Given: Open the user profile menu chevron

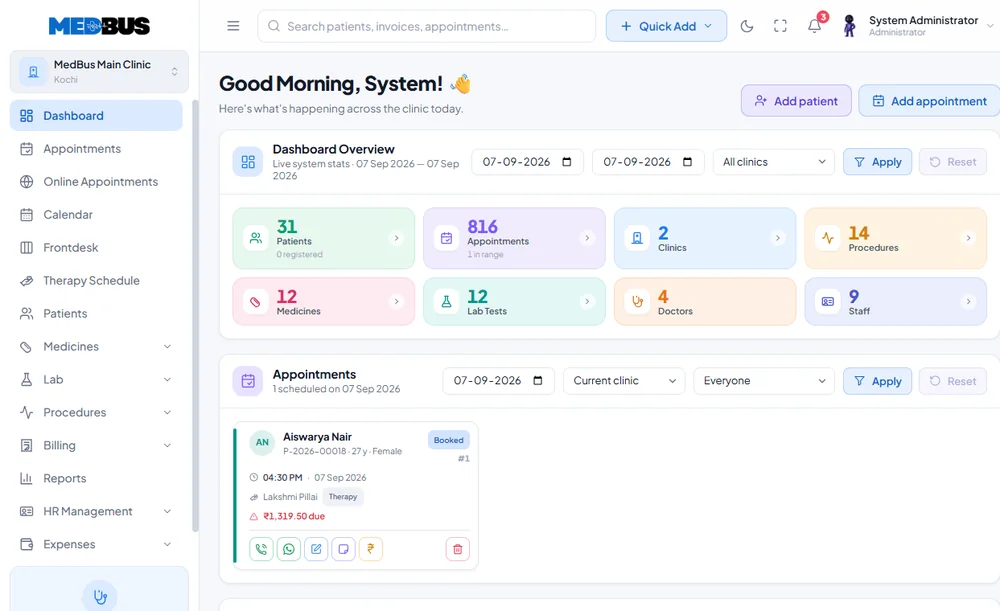Looking at the screenshot, I should [x=990, y=26].
